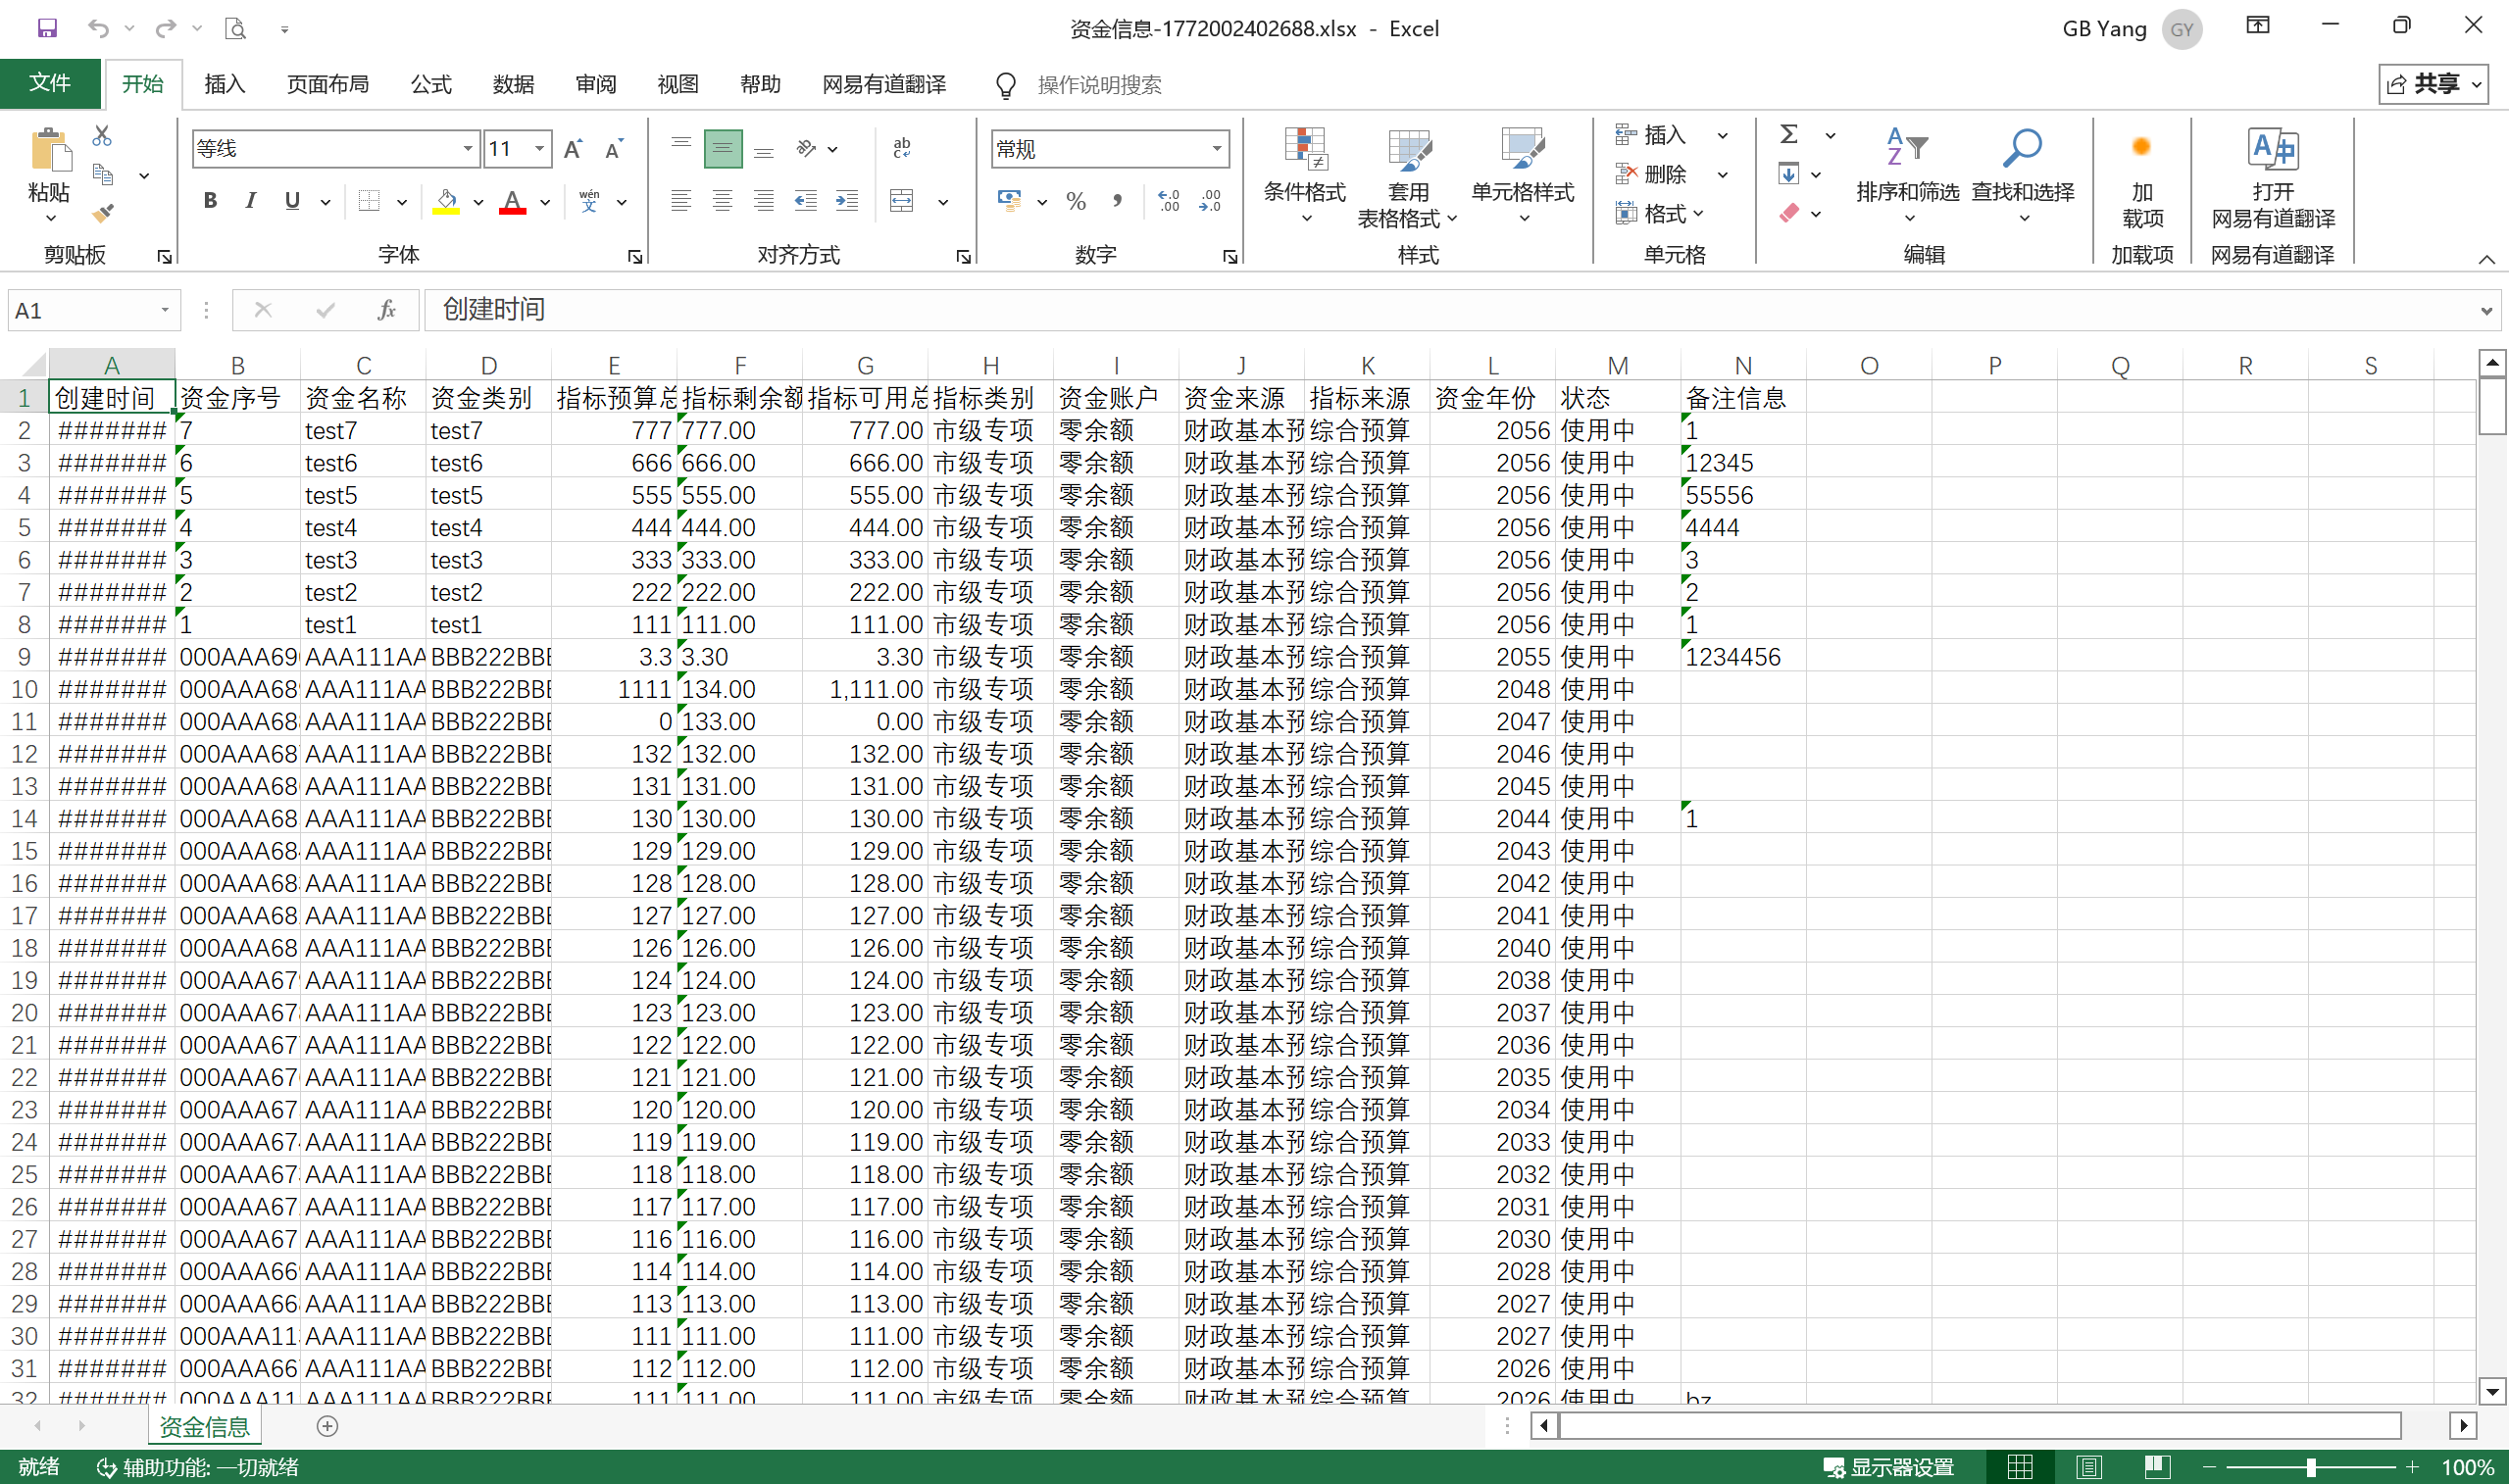Open the font size dropdown
The width and height of the screenshot is (2509, 1484).
(x=540, y=149)
